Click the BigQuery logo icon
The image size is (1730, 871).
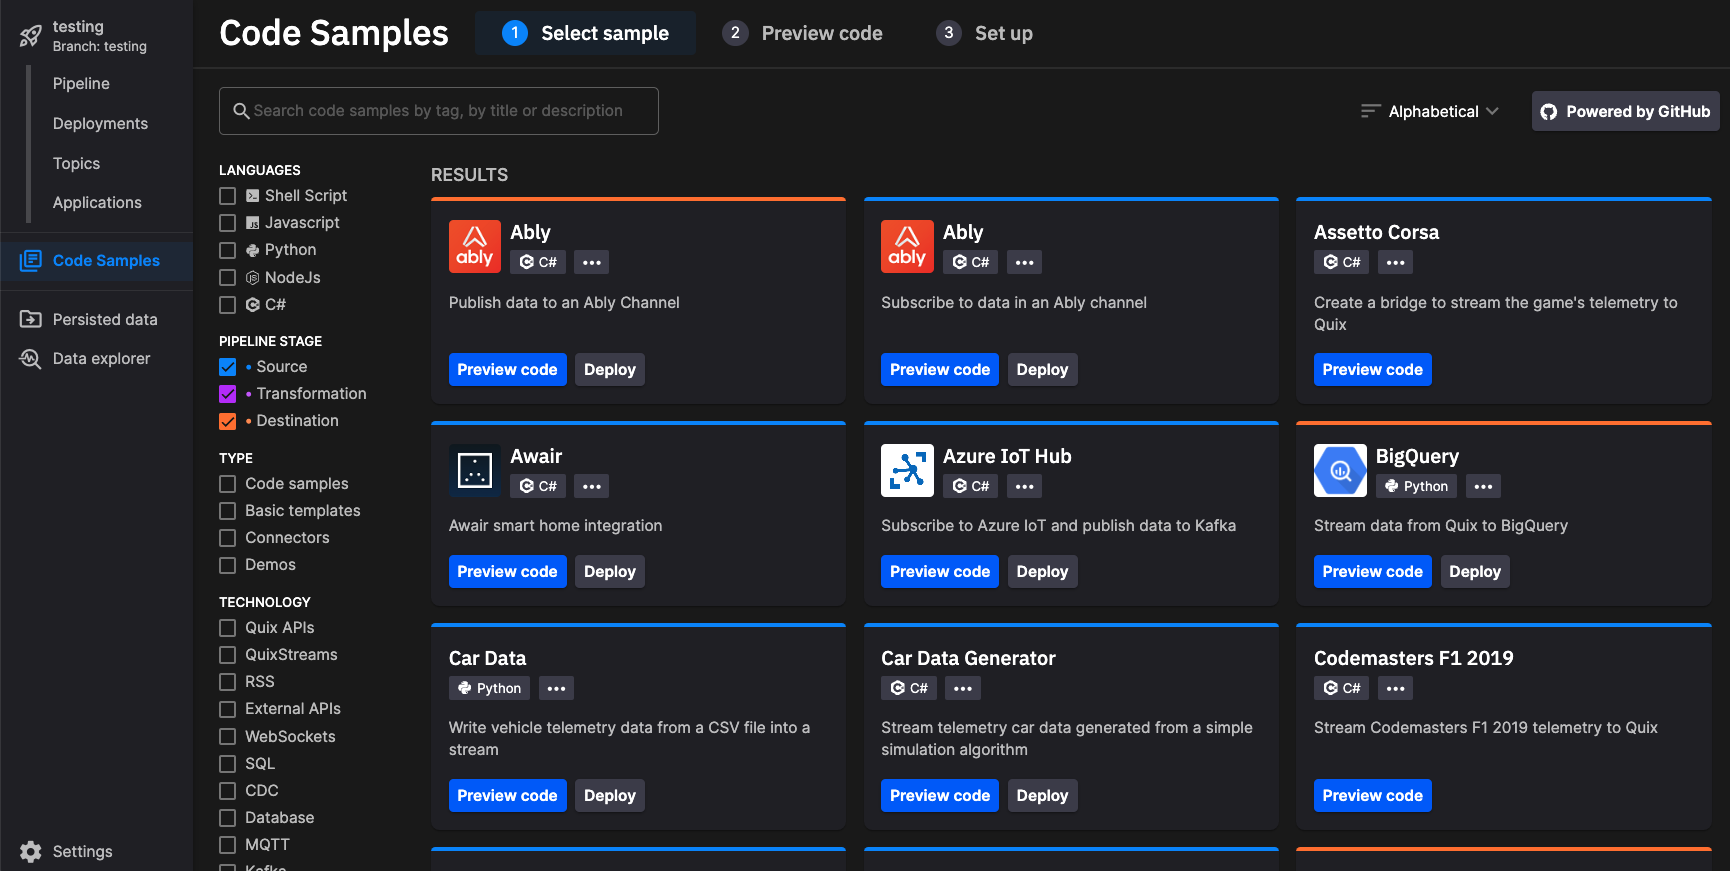click(1340, 470)
